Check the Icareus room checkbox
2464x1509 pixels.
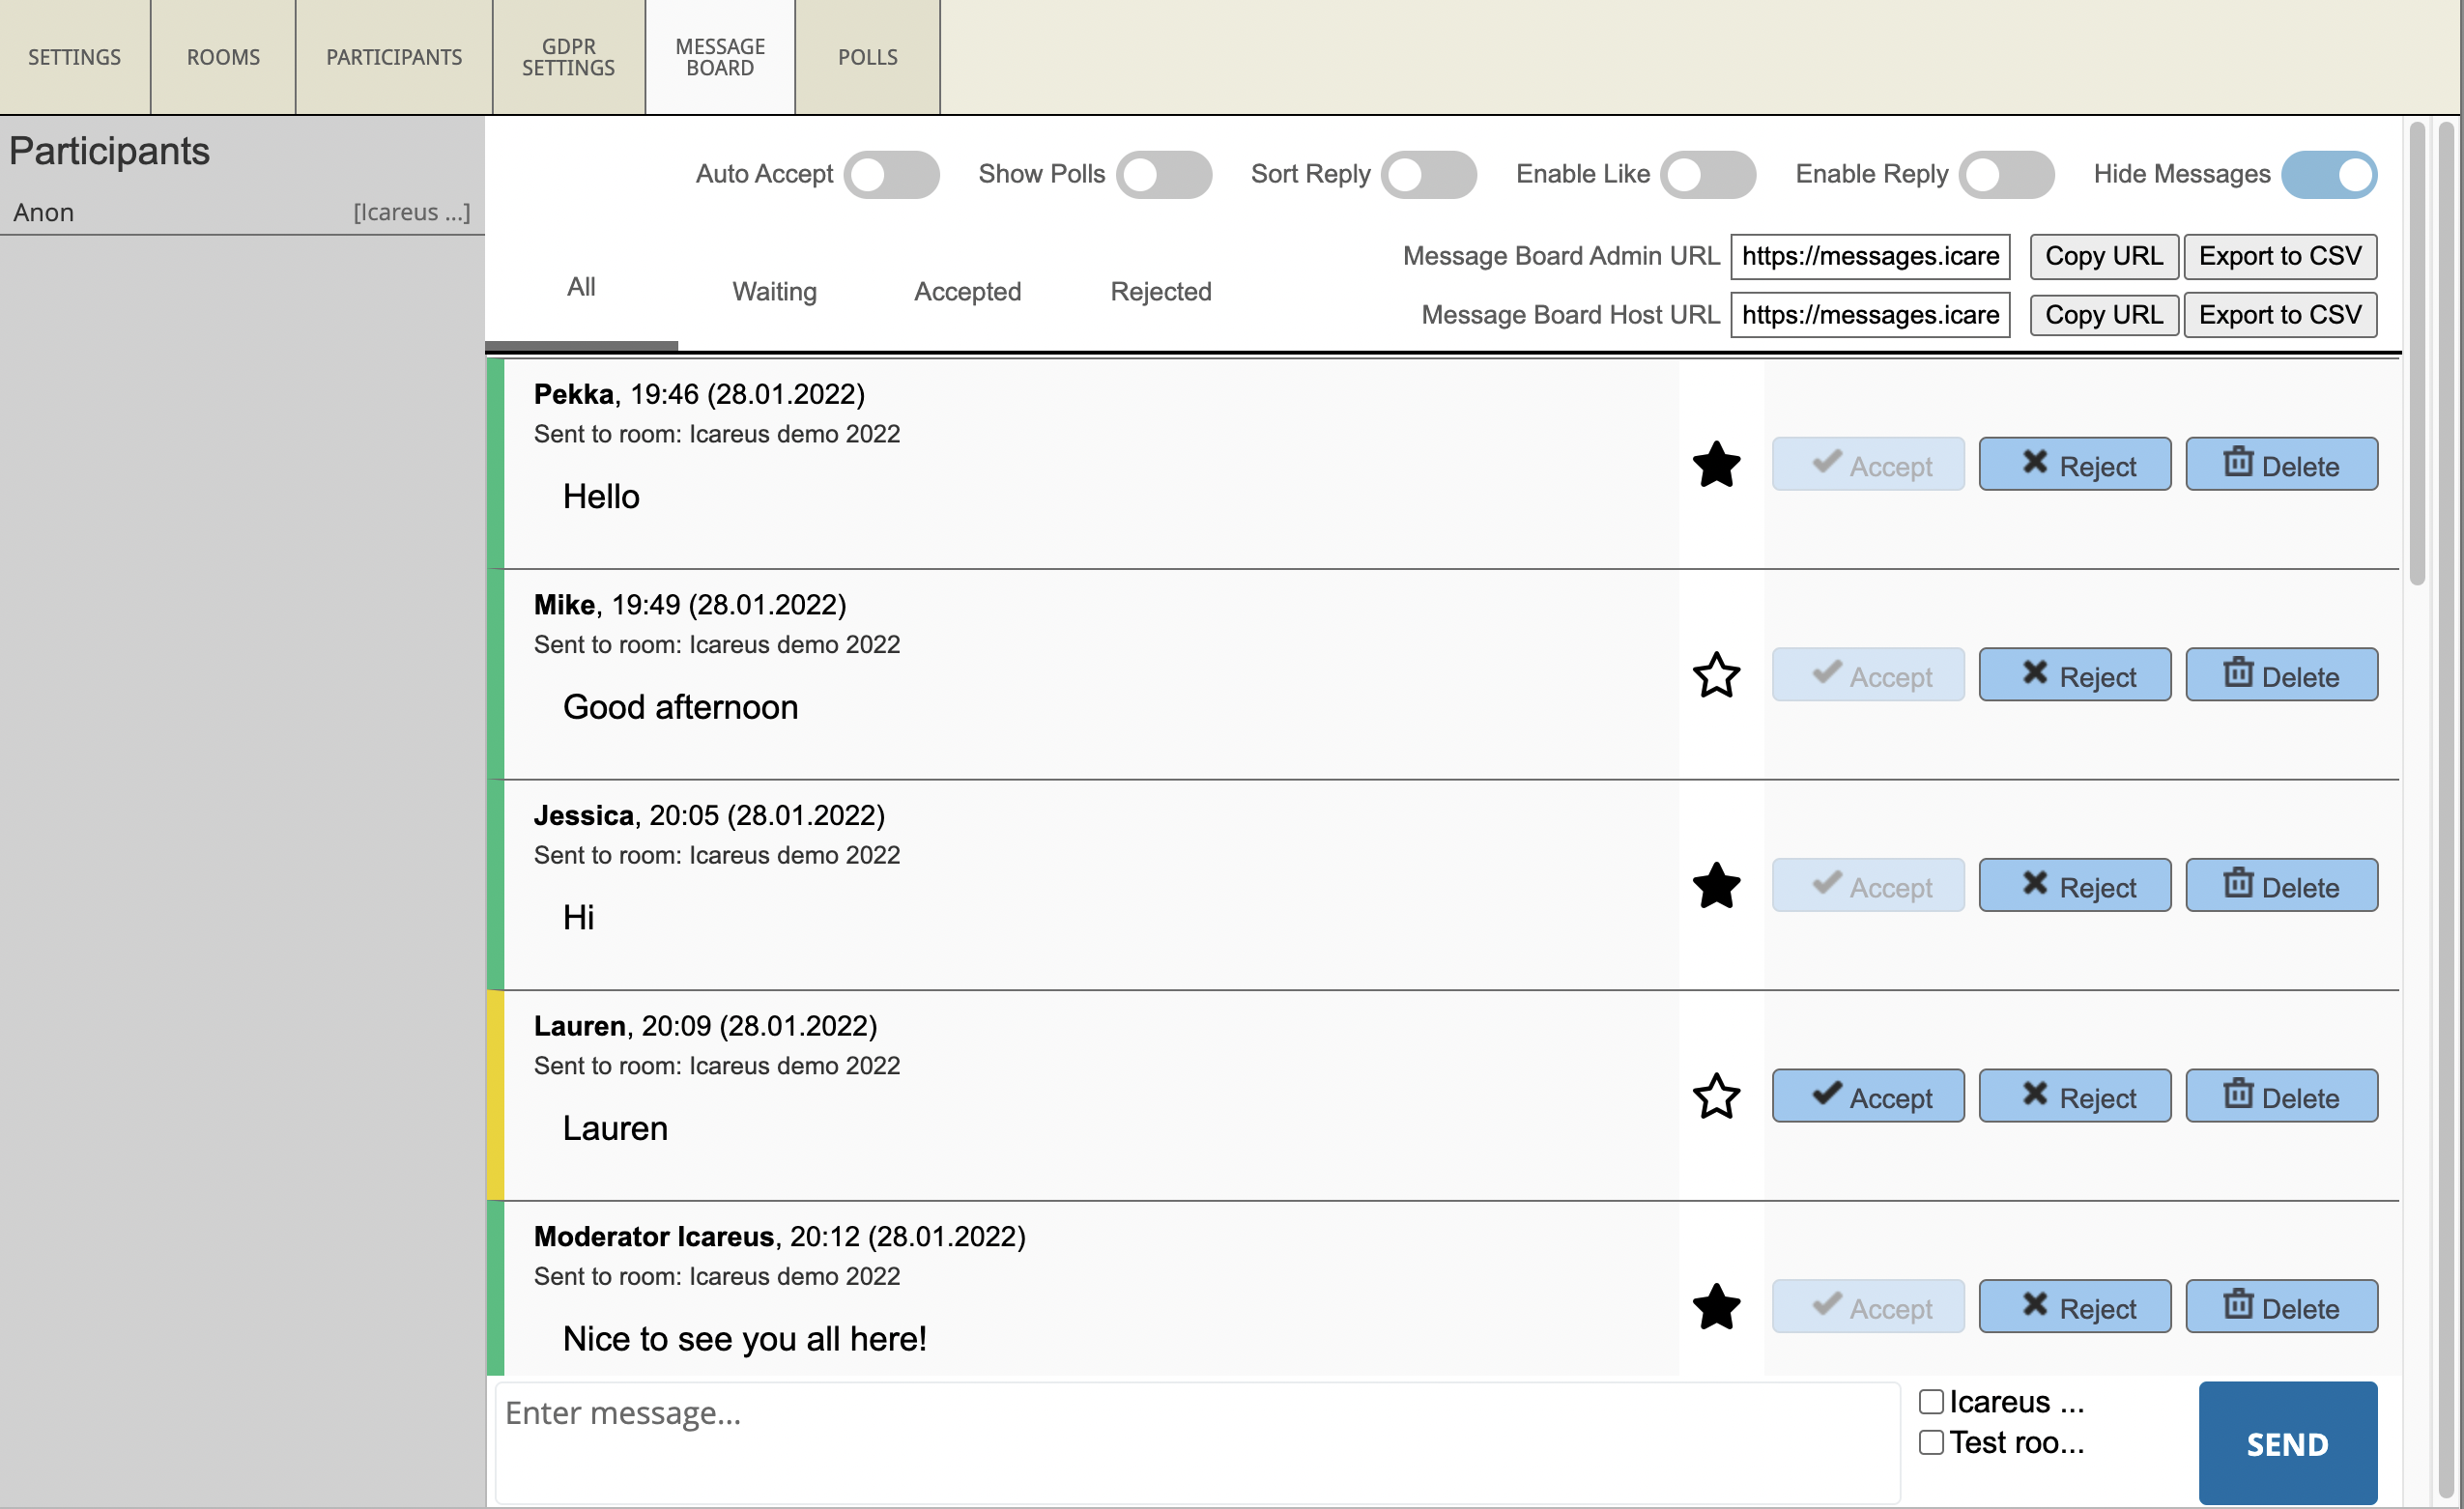coord(1931,1401)
